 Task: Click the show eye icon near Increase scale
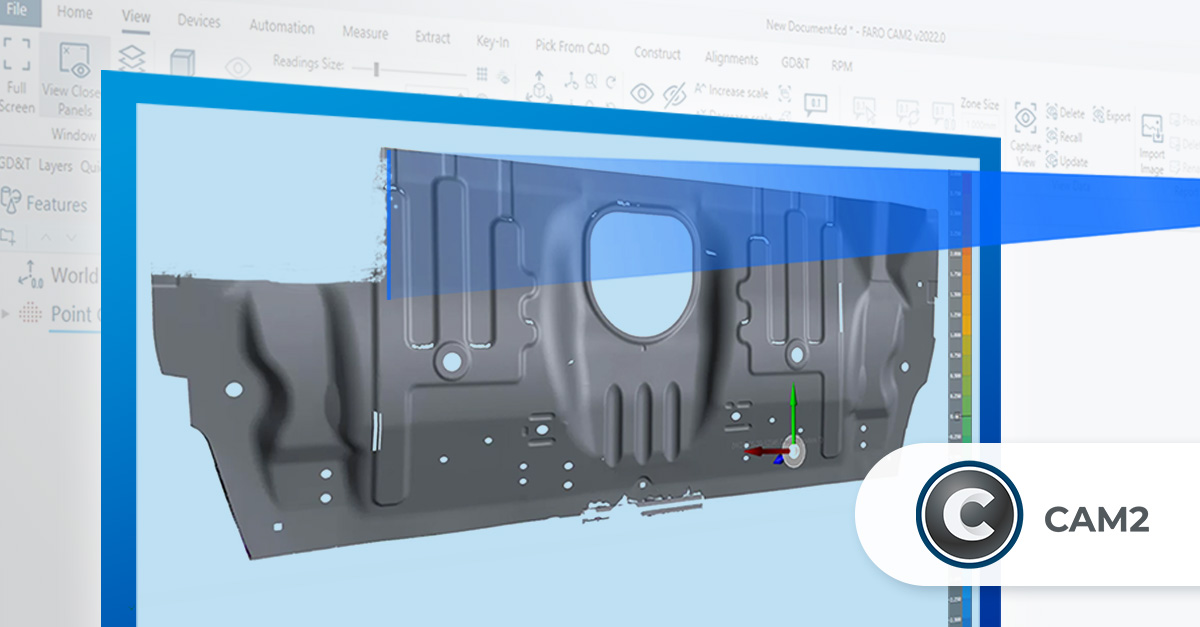(641, 94)
